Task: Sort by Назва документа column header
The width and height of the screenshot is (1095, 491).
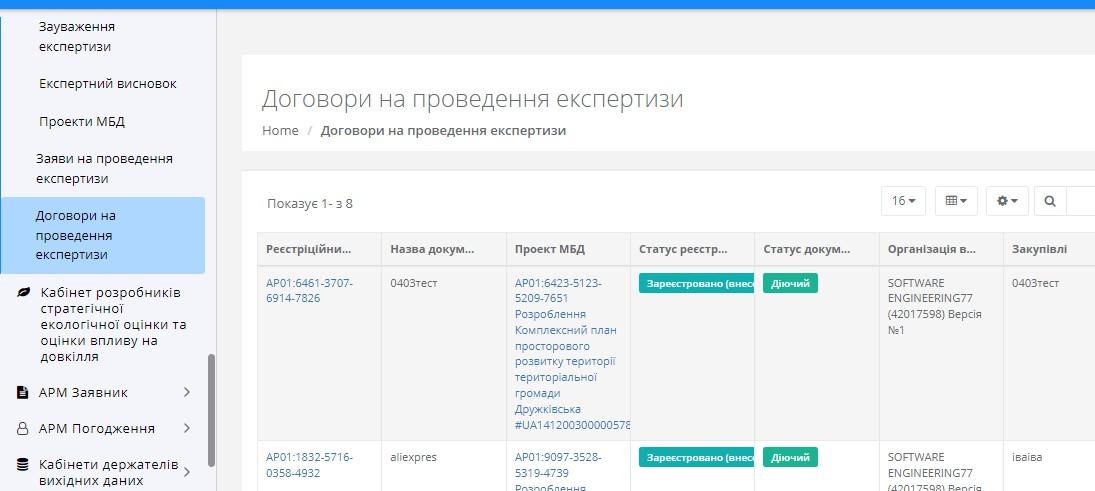Action: tap(432, 249)
